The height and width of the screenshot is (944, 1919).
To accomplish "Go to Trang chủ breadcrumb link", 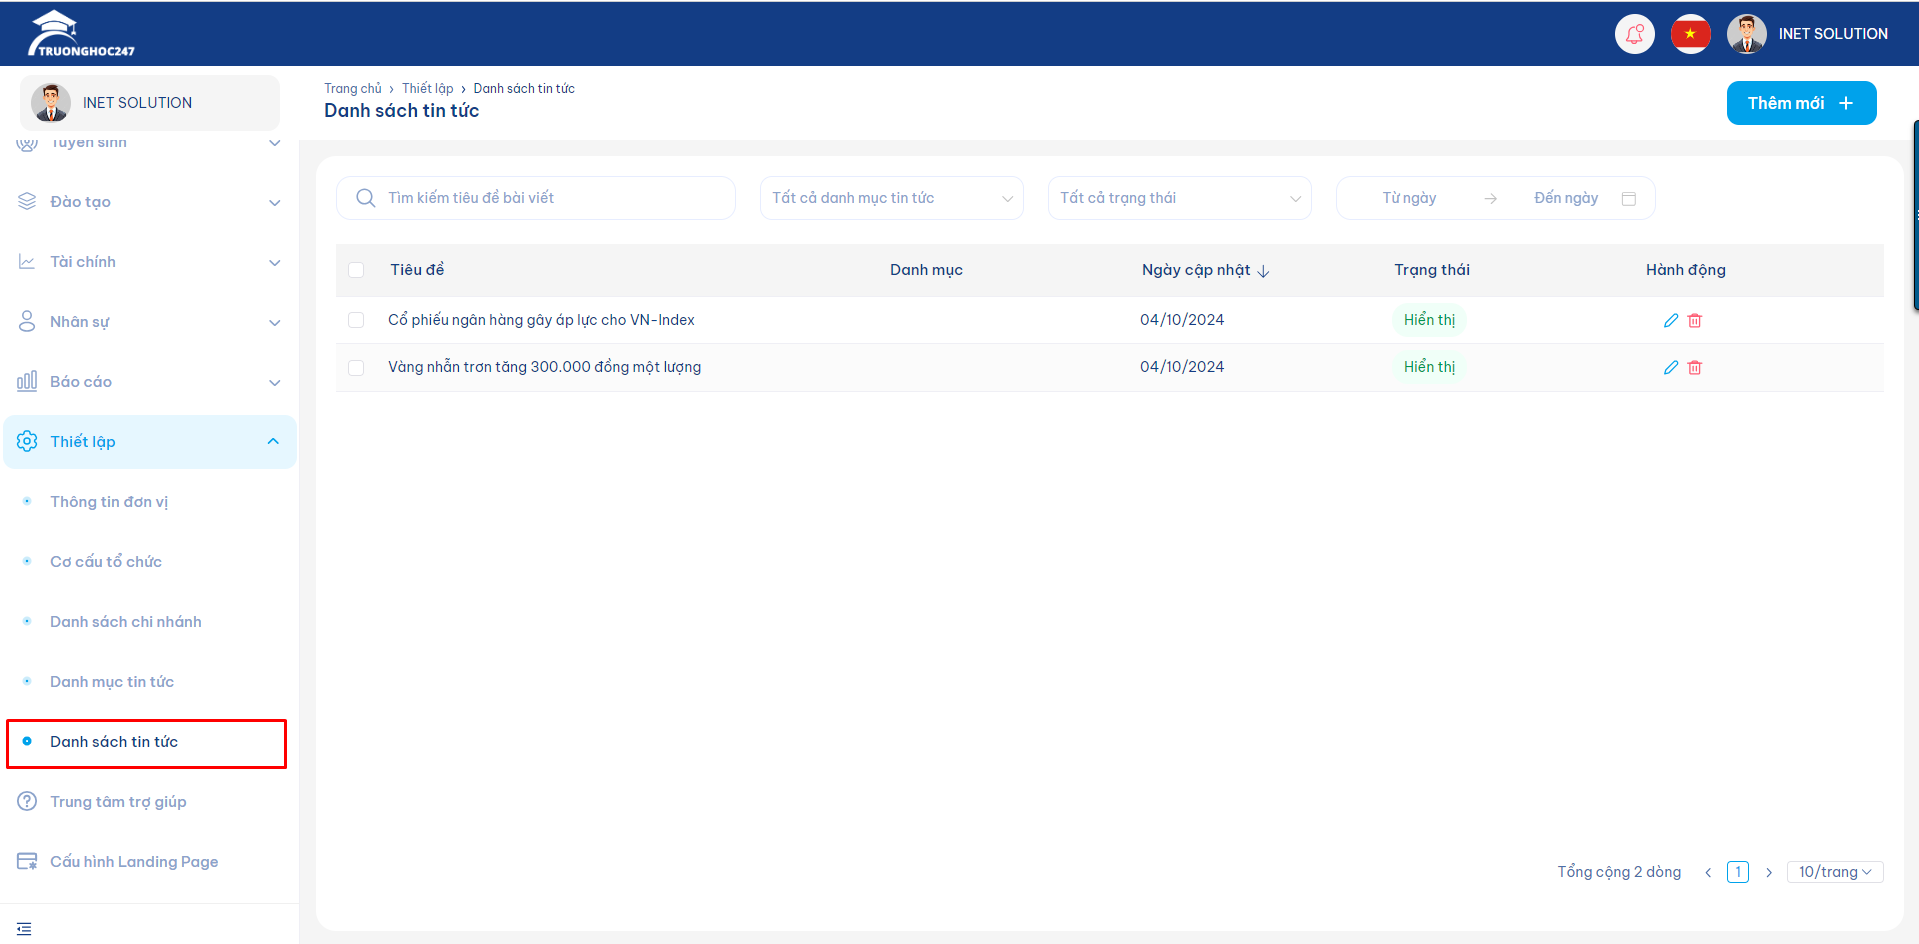I will [x=352, y=89].
